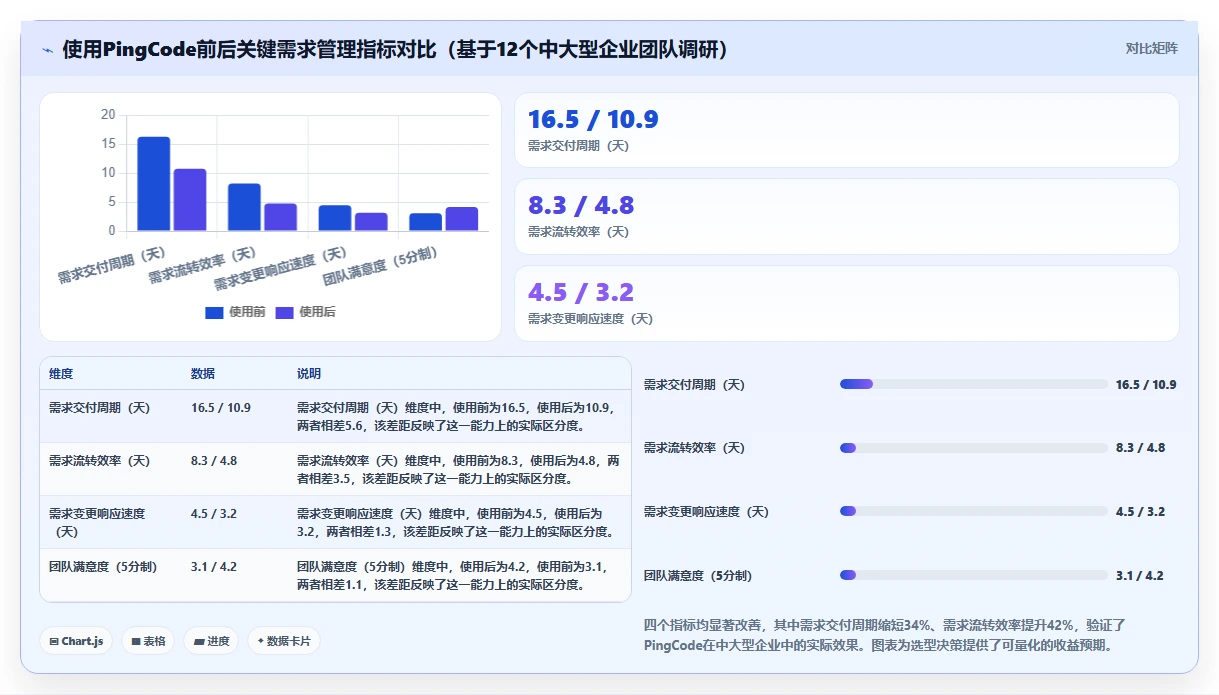Toggle the 使用后 legend entry
The height and width of the screenshot is (695, 1219).
[x=305, y=312]
